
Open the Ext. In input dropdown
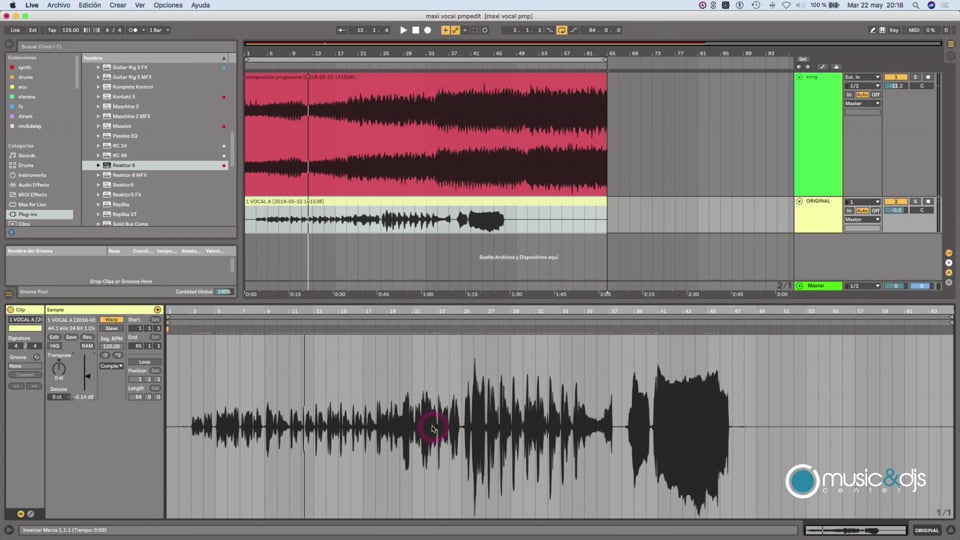pos(862,77)
